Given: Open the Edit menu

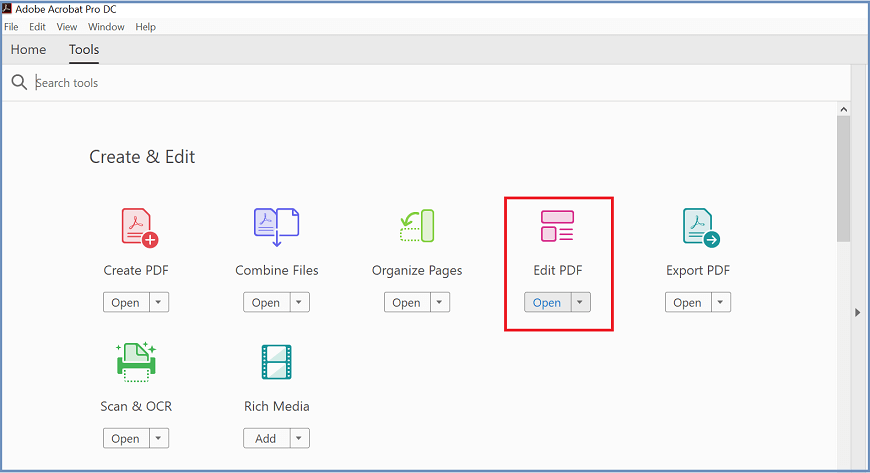Looking at the screenshot, I should (x=37, y=27).
